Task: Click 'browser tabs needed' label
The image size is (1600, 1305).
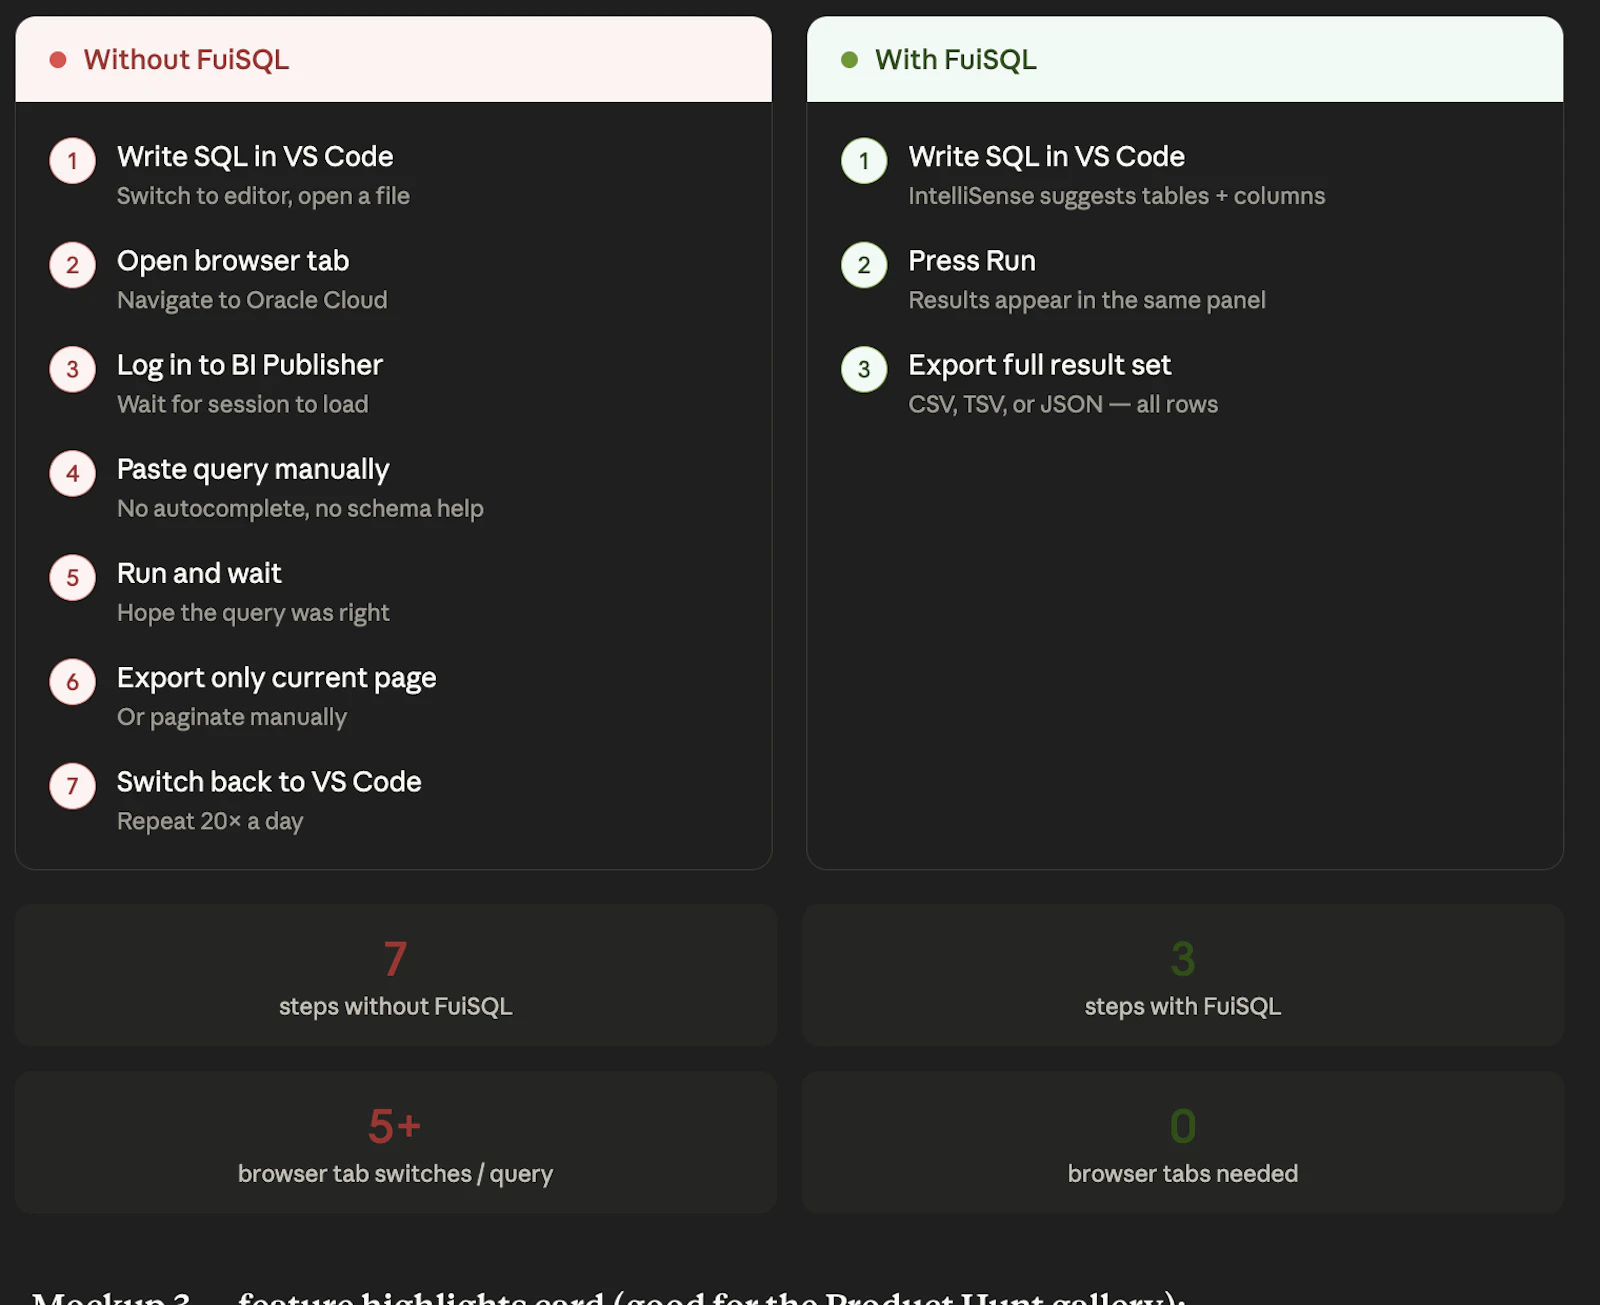Action: 1183,1174
